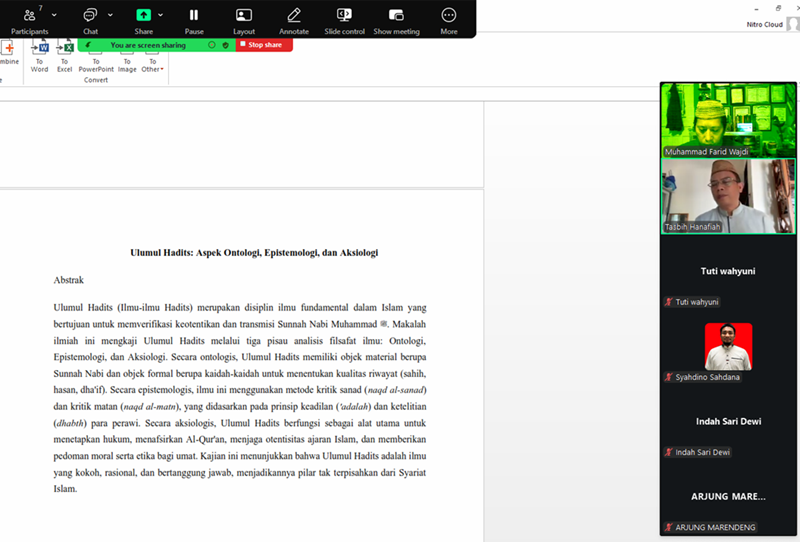
Task: Open the Annotate tool
Action: click(x=294, y=20)
